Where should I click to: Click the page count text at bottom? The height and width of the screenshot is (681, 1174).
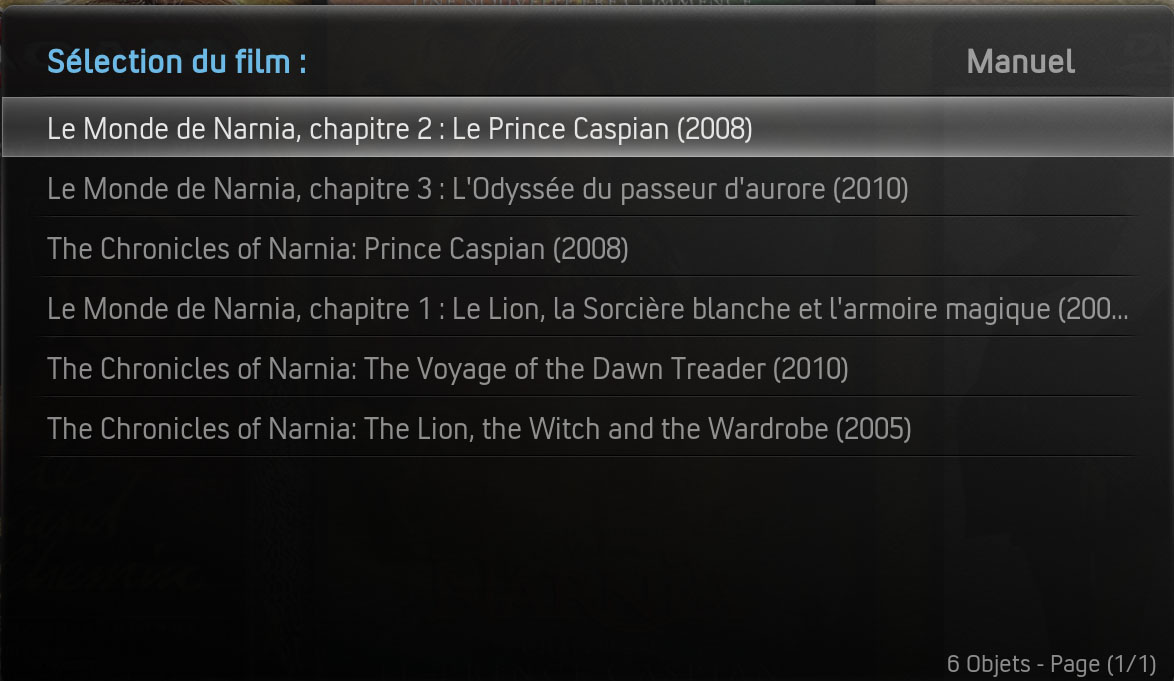(1051, 664)
